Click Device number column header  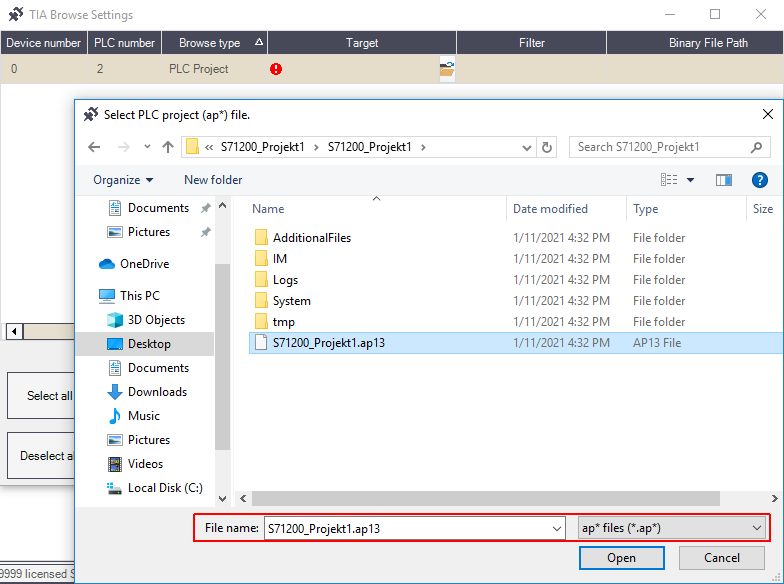click(44, 42)
